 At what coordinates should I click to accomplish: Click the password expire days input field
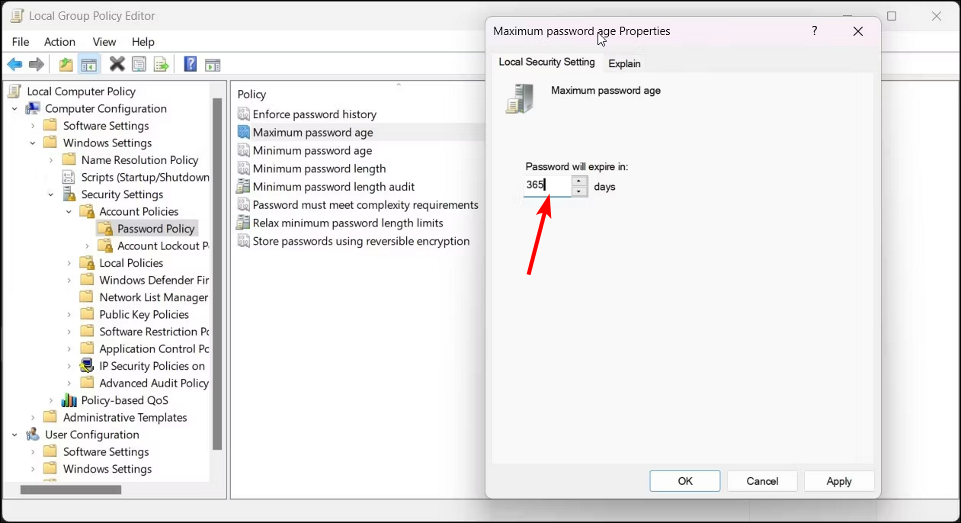[x=547, y=185]
